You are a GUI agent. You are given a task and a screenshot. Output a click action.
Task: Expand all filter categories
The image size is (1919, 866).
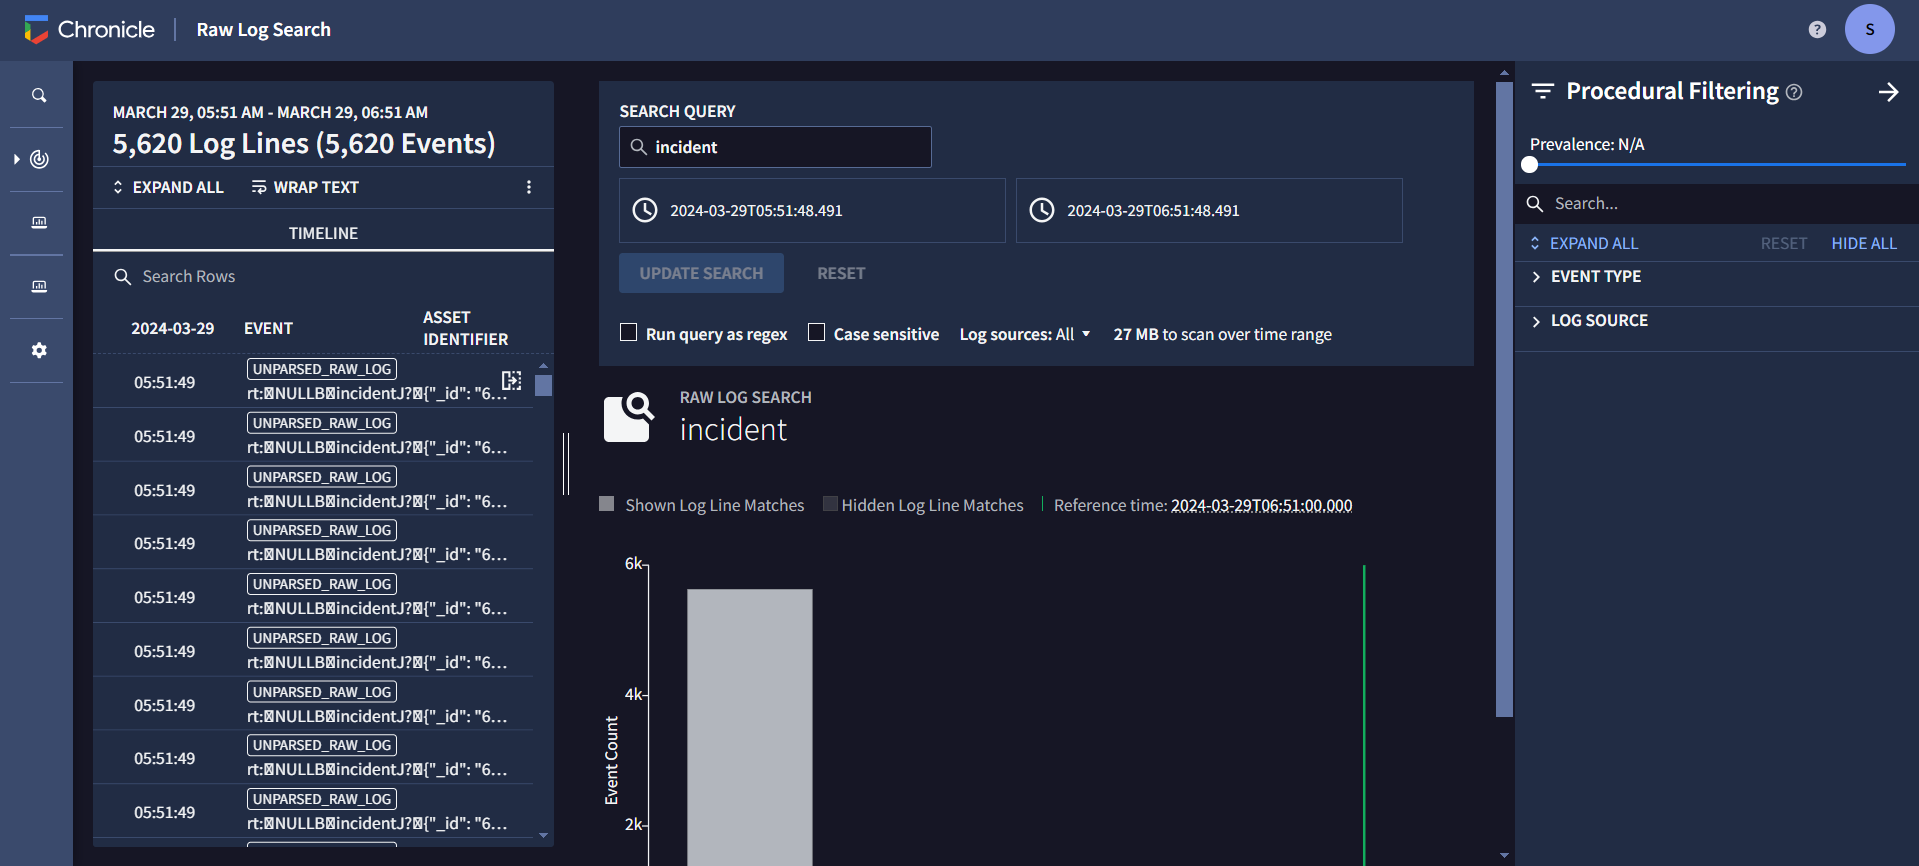[1584, 243]
